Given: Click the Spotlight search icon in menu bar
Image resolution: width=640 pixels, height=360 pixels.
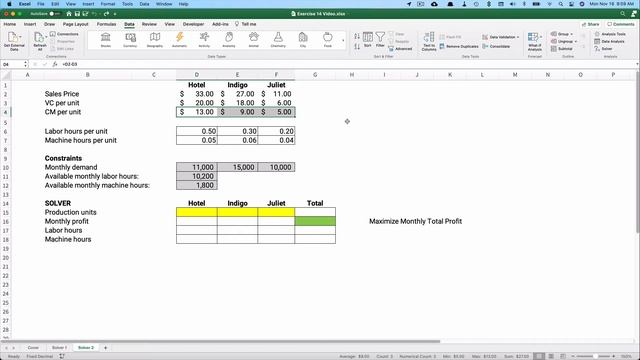Looking at the screenshot, I should click(561, 4).
